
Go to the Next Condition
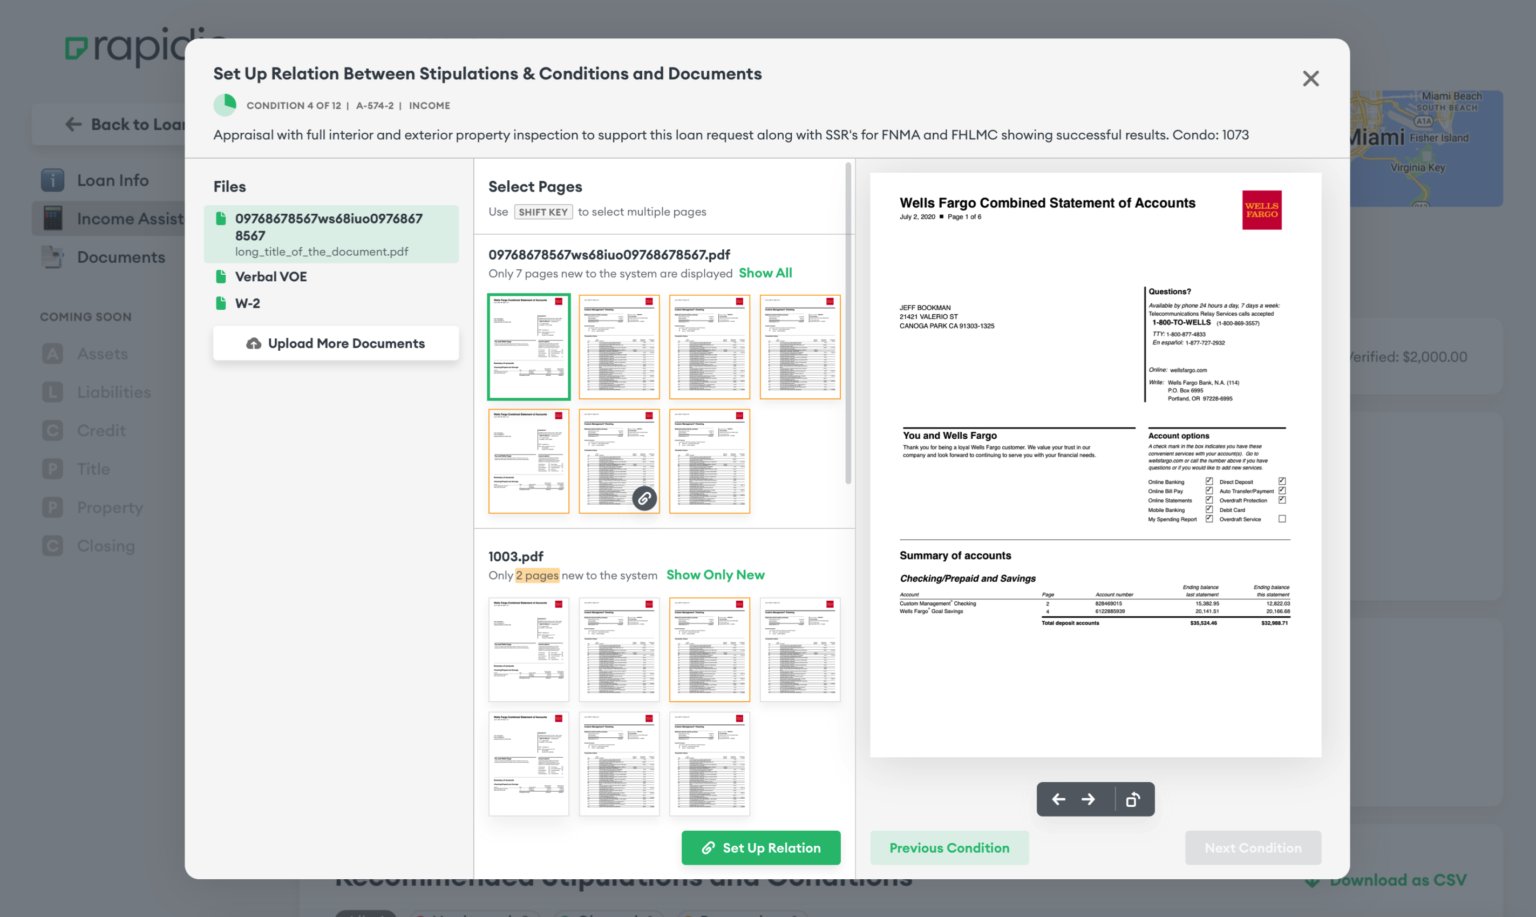[1253, 848]
